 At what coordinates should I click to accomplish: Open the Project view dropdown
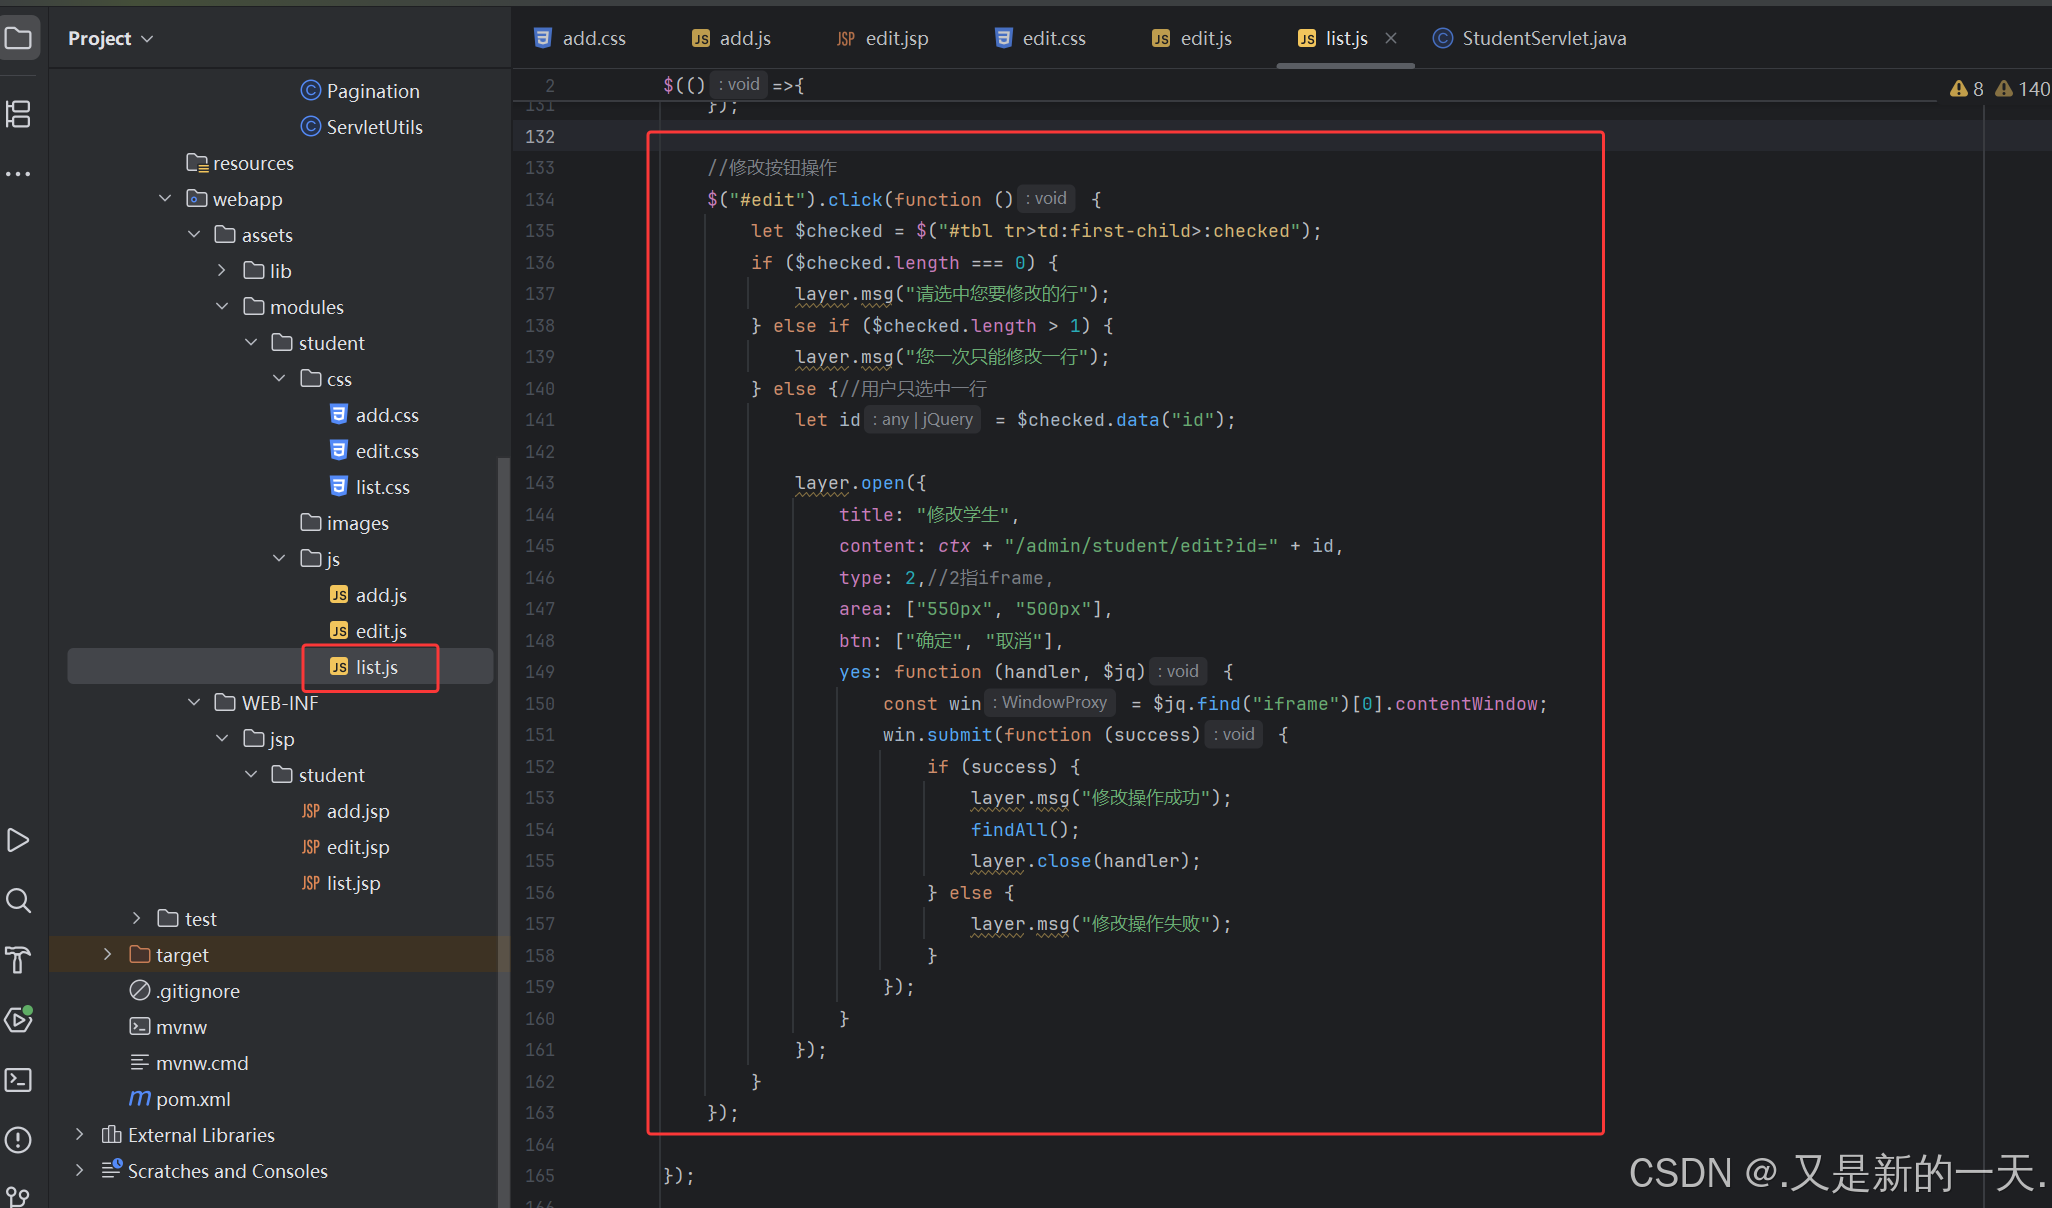point(110,38)
